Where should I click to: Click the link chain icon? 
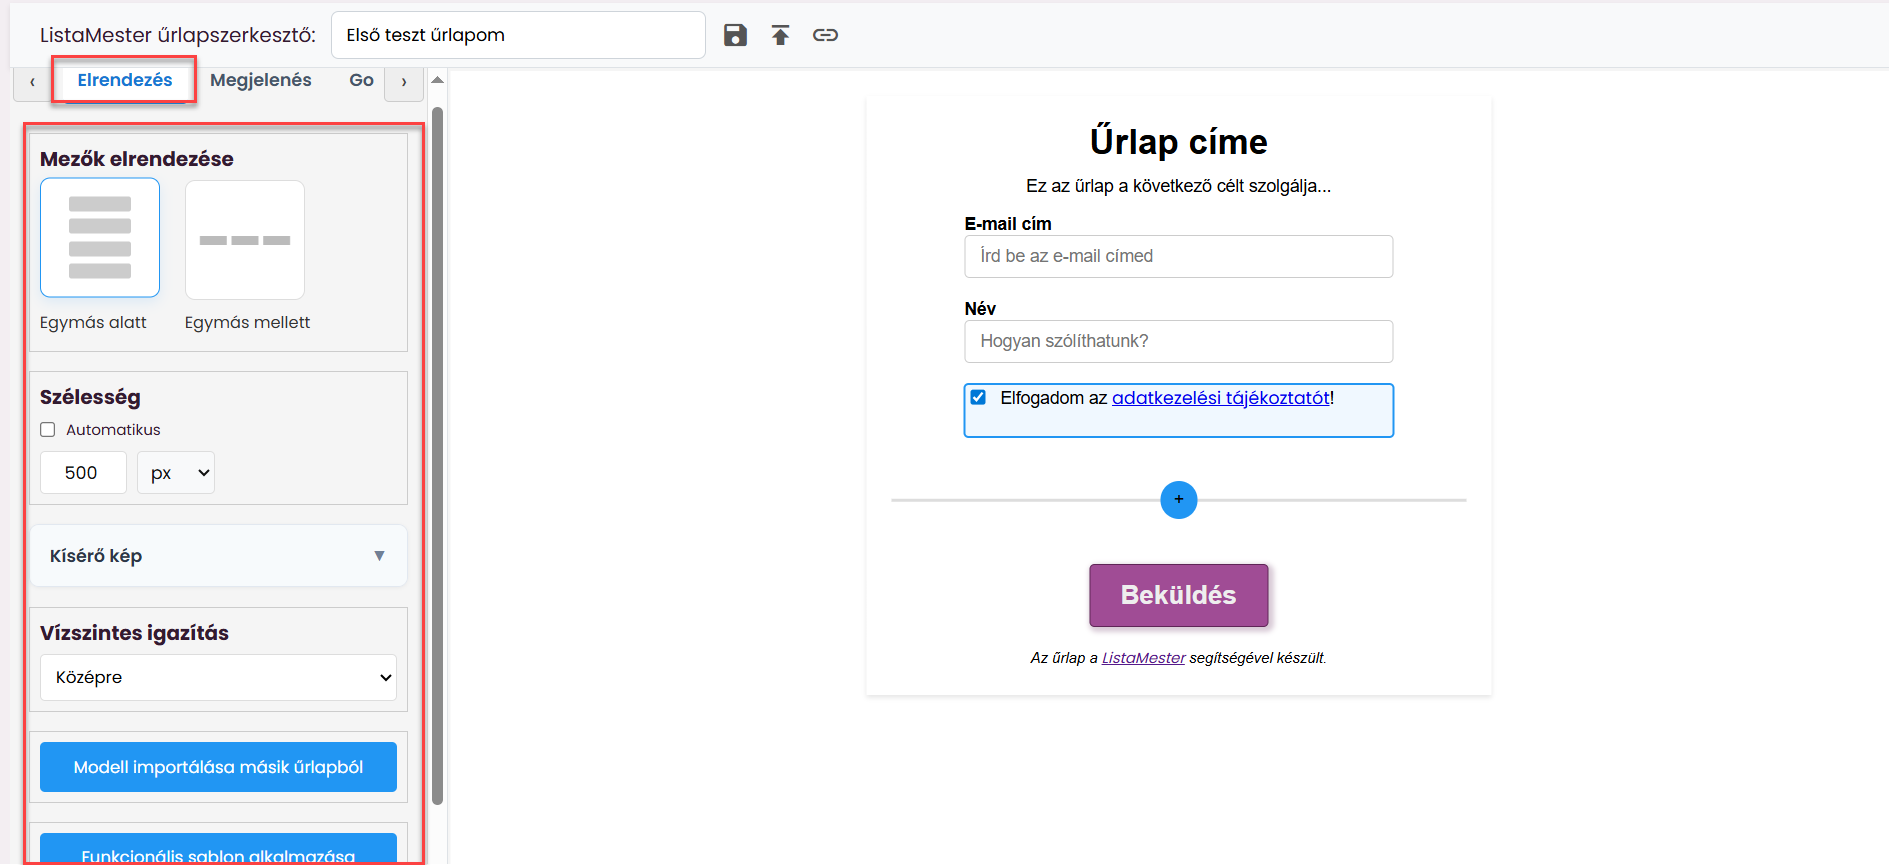coord(825,35)
